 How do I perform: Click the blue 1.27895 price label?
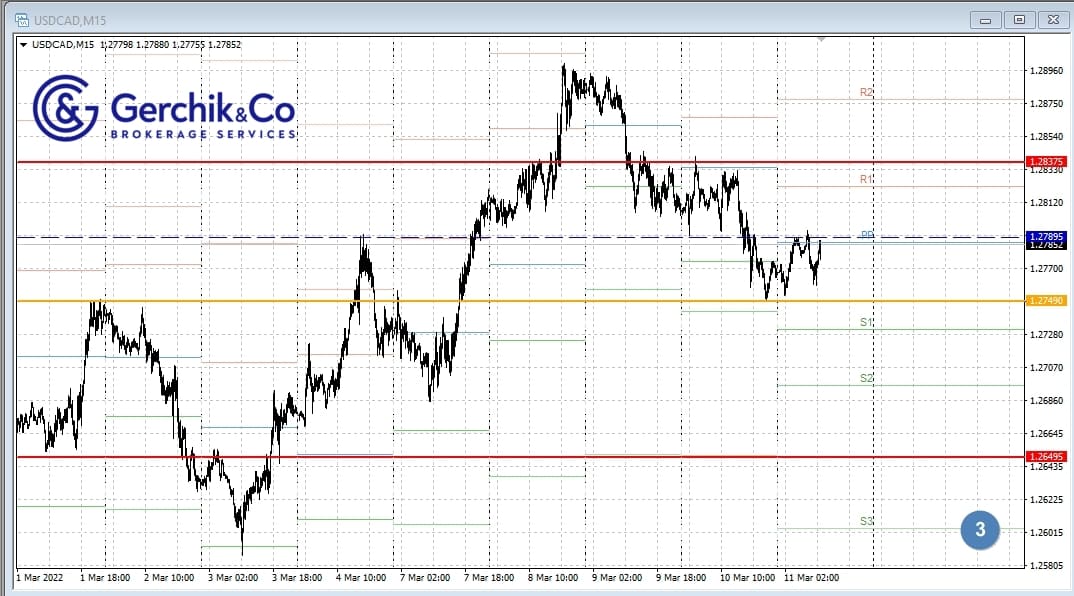[1047, 236]
